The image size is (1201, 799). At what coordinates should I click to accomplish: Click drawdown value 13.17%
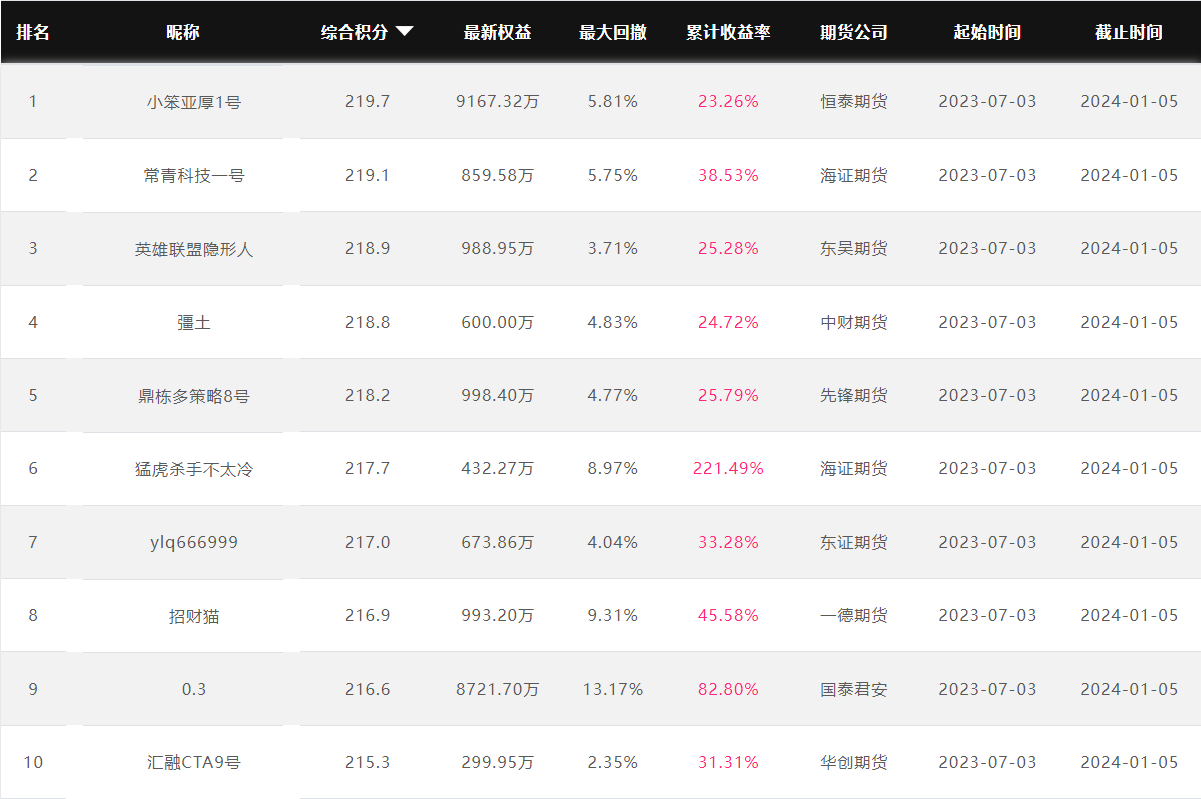click(x=613, y=689)
